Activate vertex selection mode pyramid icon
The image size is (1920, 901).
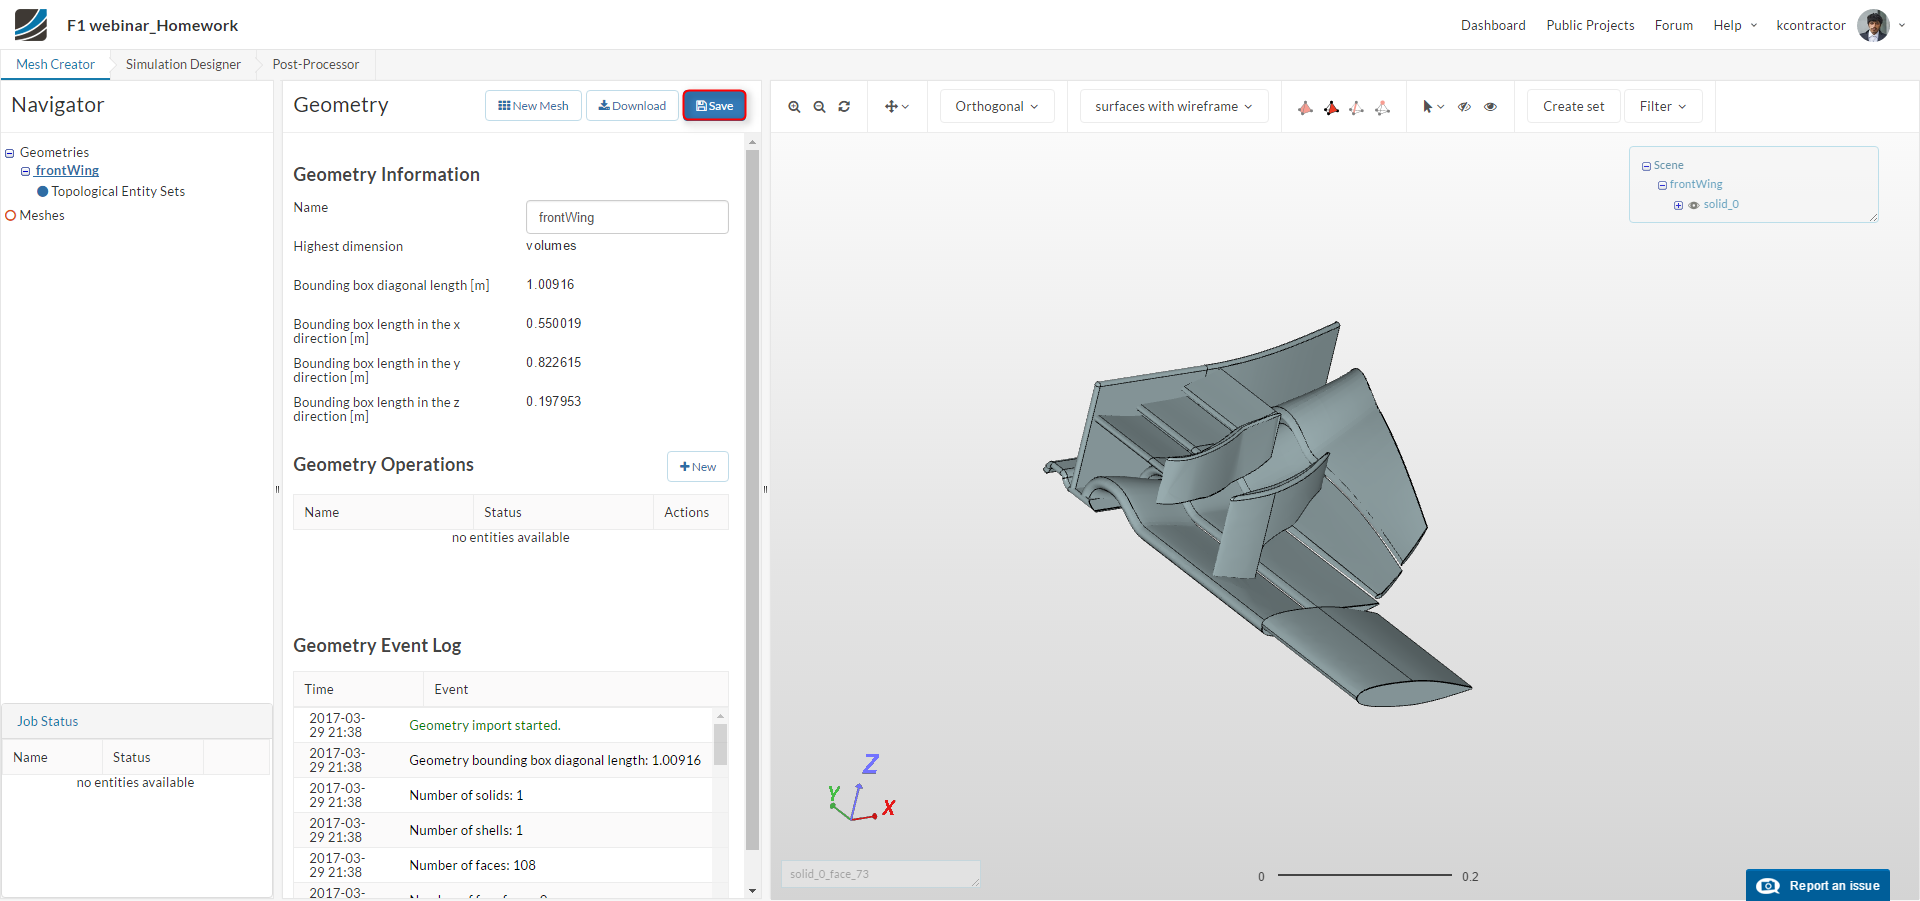pos(1383,108)
